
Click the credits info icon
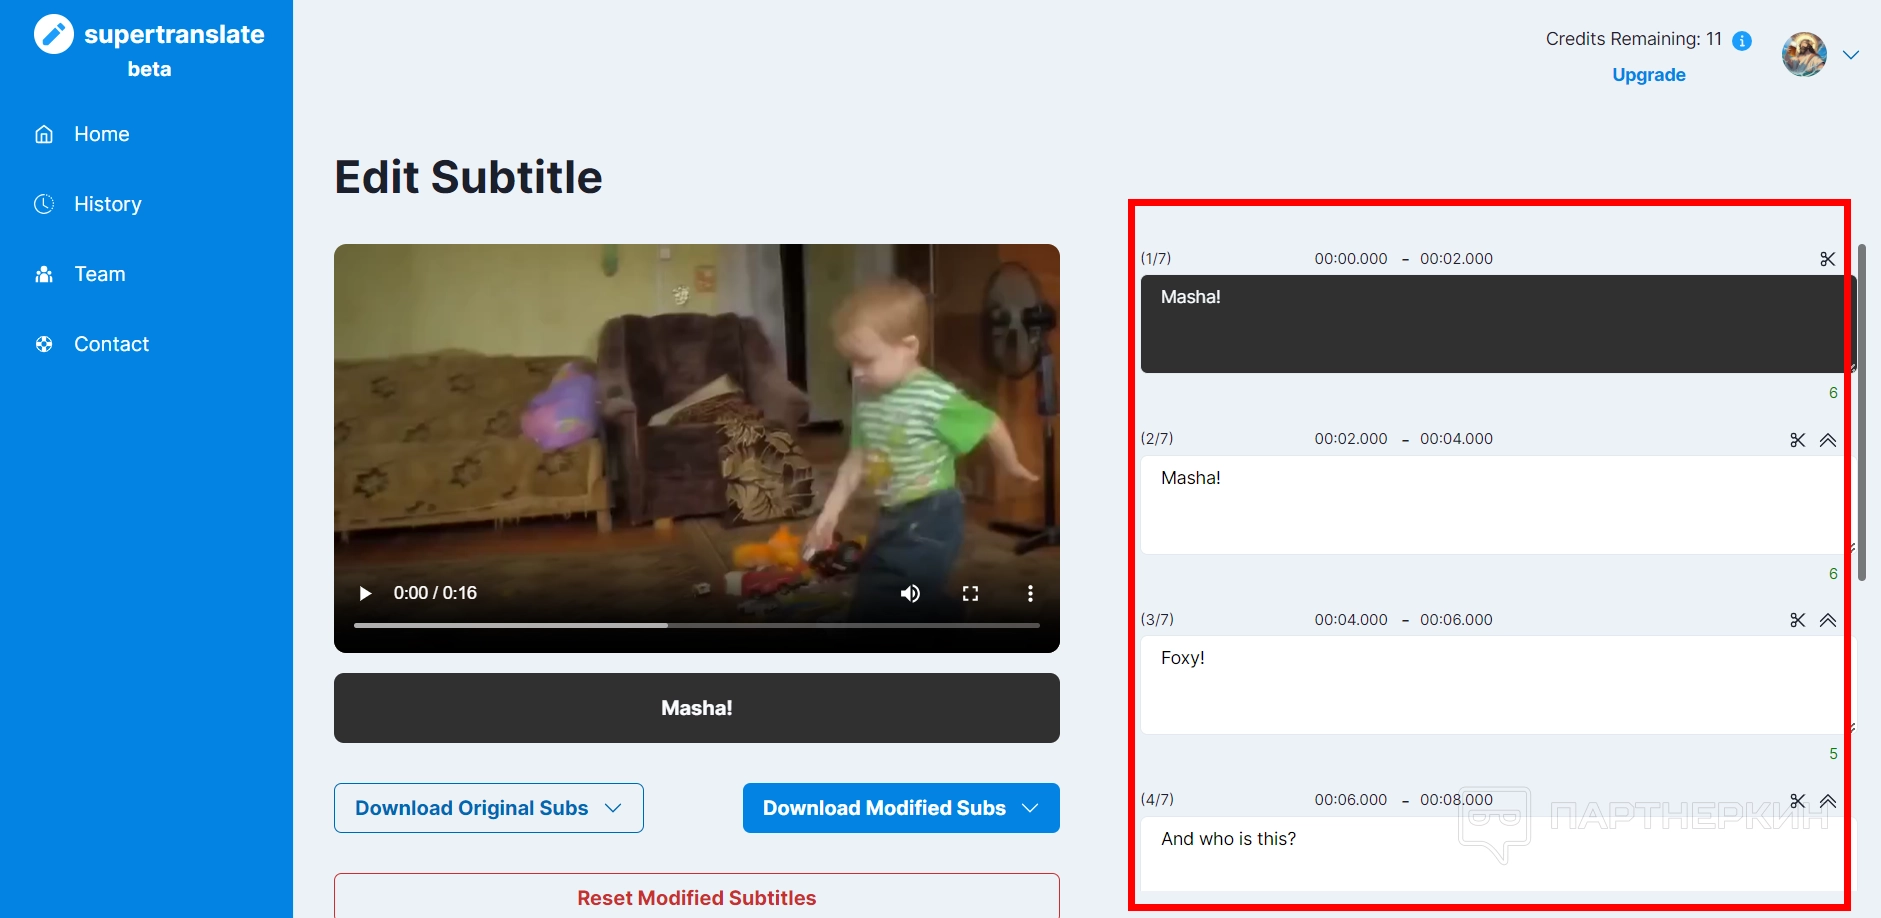click(x=1742, y=41)
